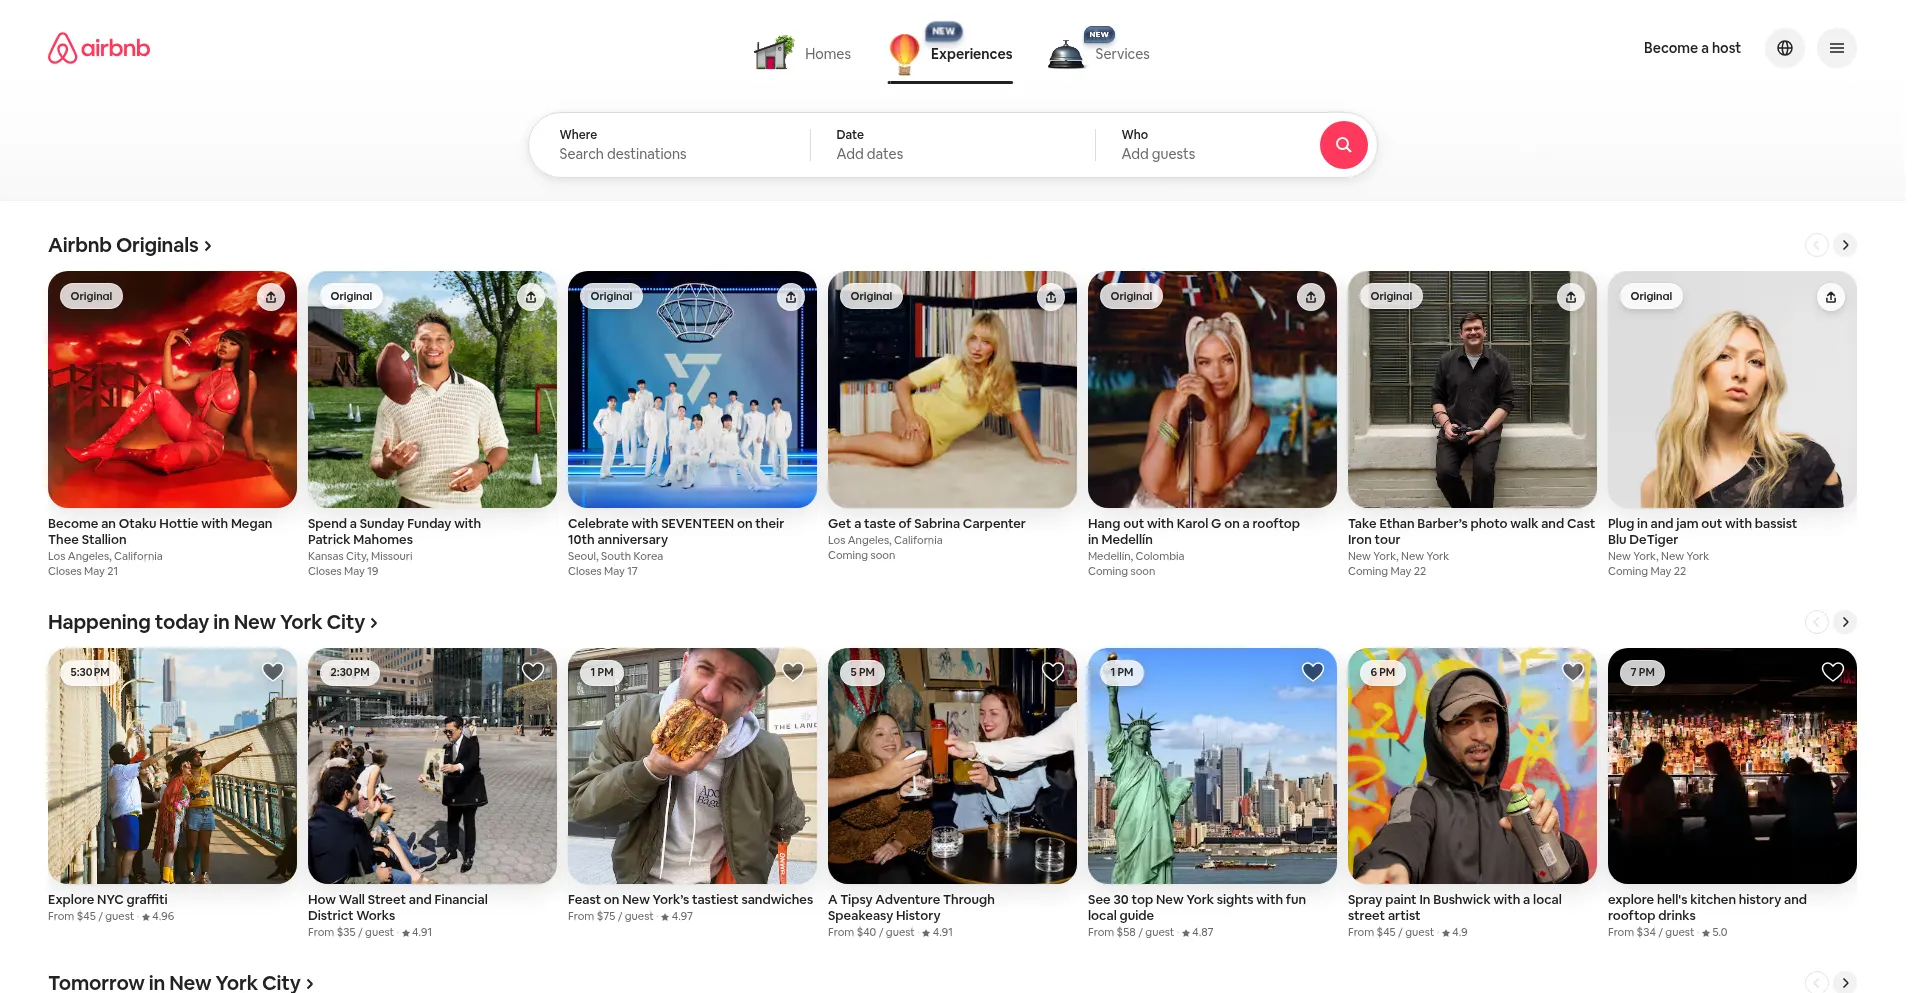Open the sandwich eating experience photo
The width and height of the screenshot is (1920, 993).
click(x=692, y=766)
